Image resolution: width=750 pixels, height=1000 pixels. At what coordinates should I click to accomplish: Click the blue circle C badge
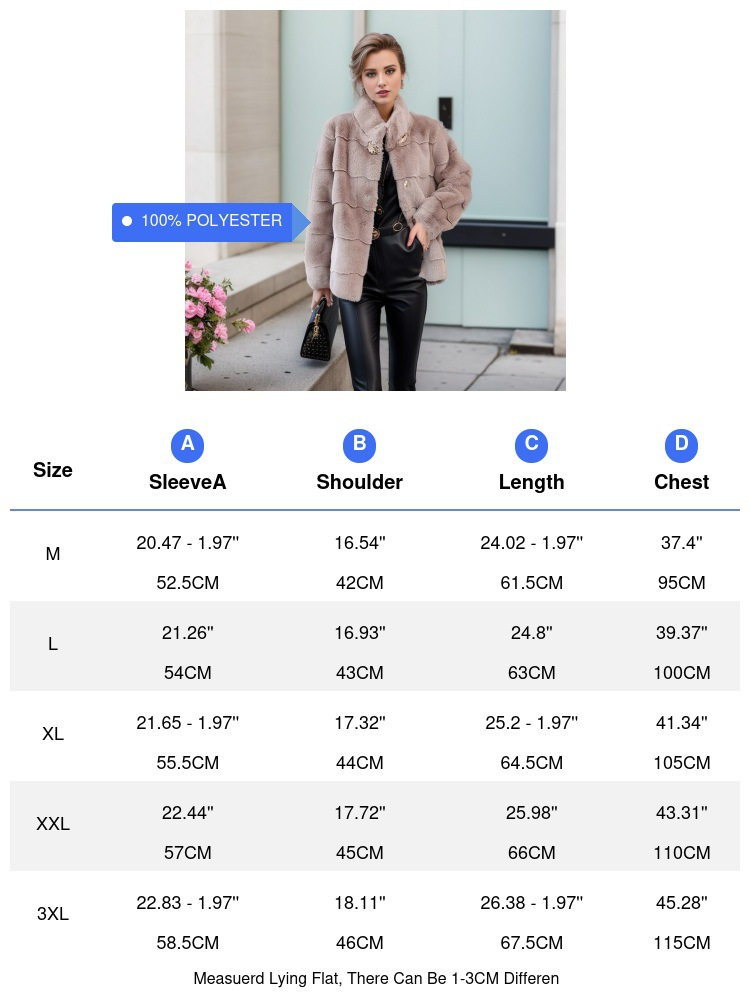[531, 445]
